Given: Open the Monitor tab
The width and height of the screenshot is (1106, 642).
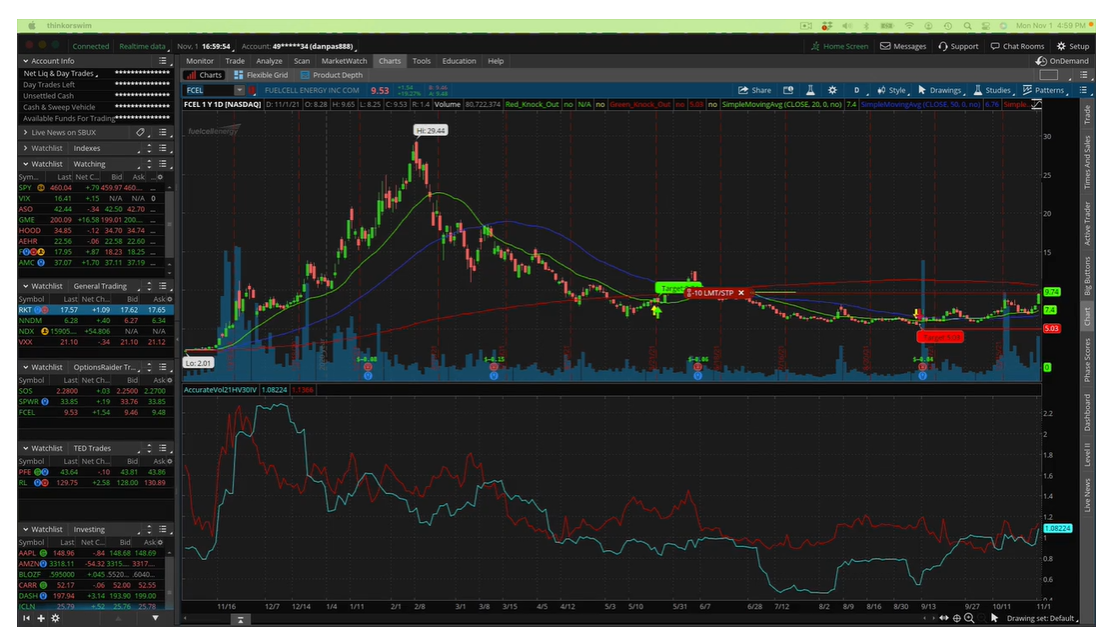Looking at the screenshot, I should (200, 61).
